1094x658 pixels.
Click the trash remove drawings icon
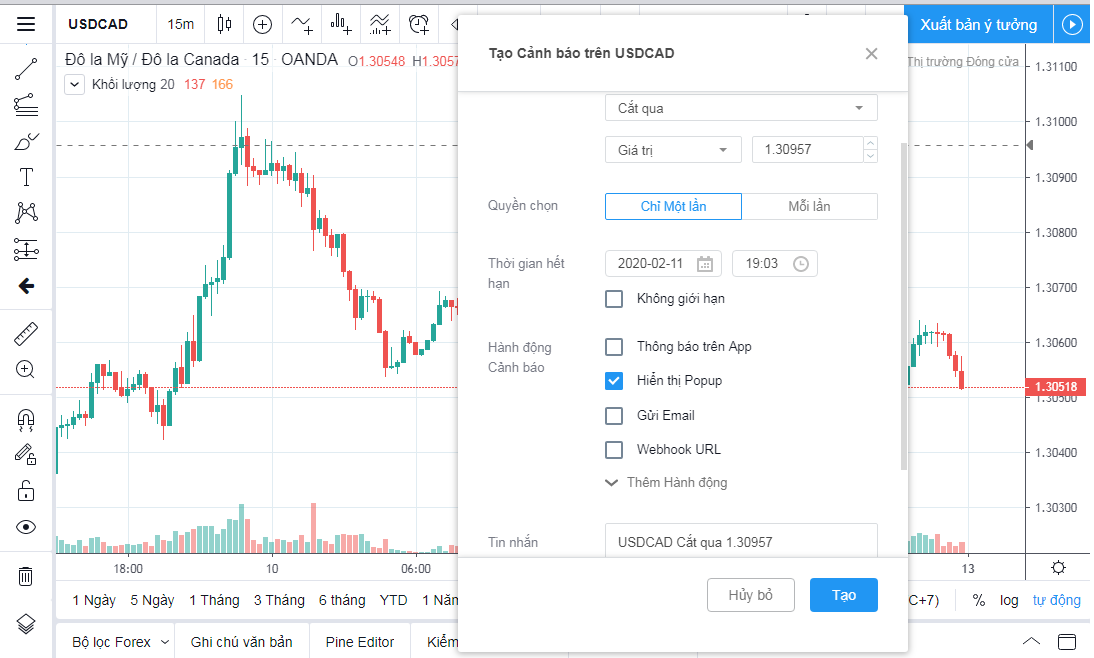coord(26,576)
